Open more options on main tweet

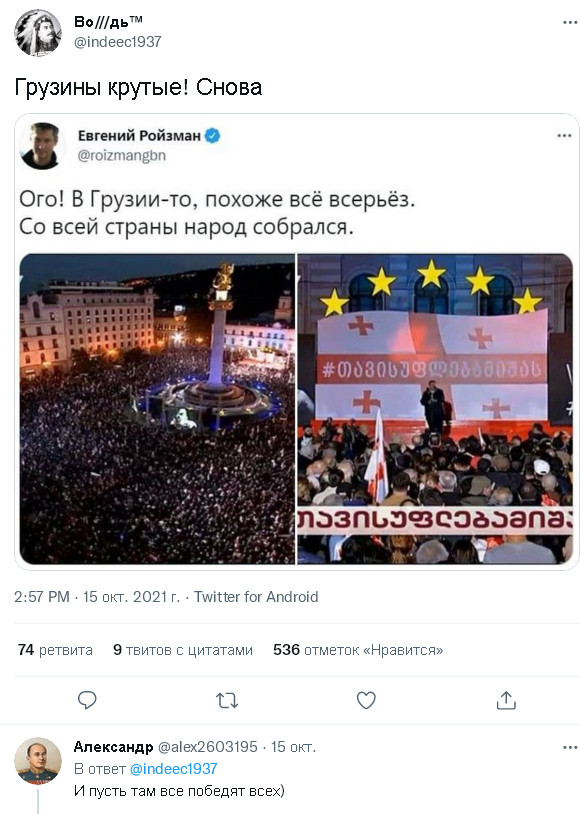tap(570, 22)
